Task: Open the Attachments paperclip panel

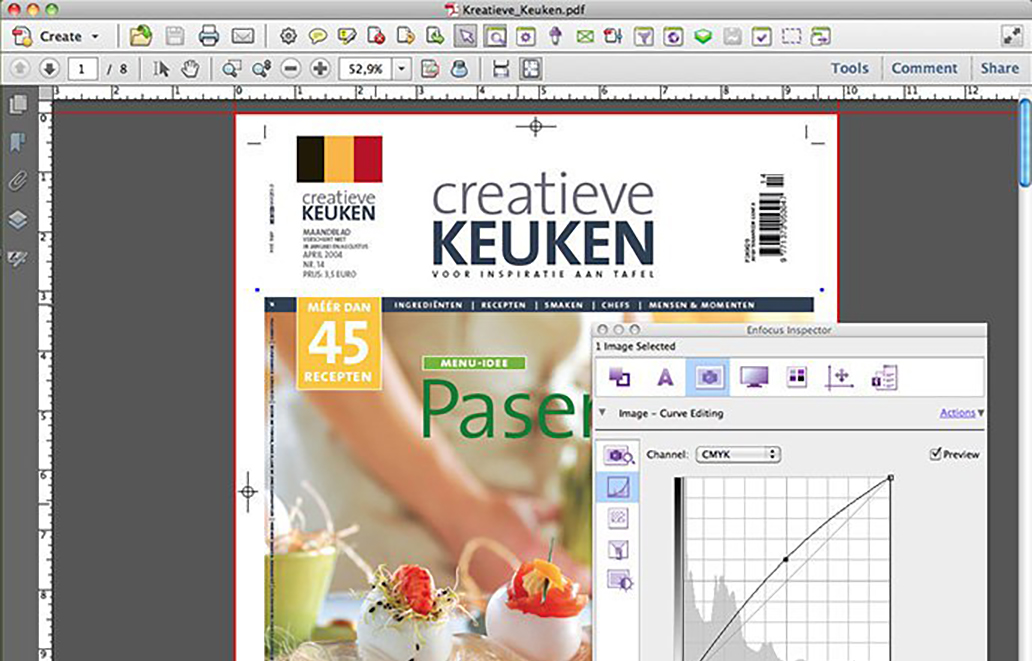Action: pos(17,181)
